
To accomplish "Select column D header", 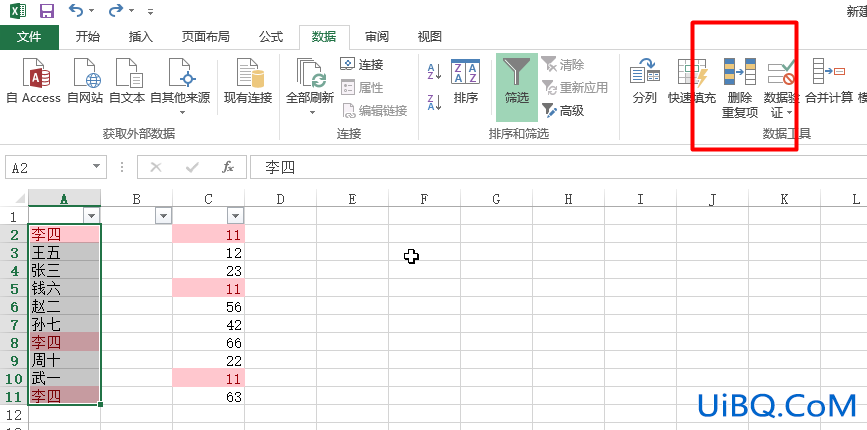I will point(280,199).
